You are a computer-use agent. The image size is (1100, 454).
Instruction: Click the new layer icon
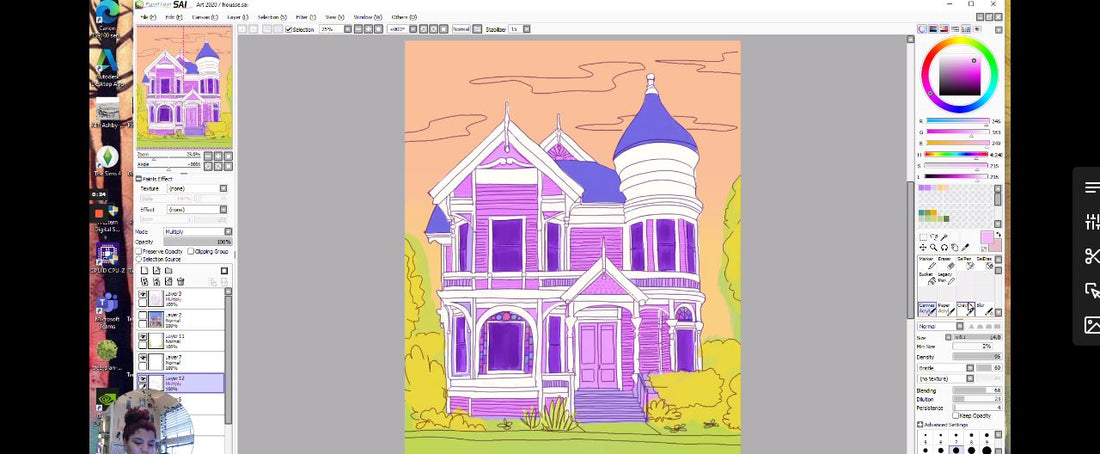pos(144,270)
